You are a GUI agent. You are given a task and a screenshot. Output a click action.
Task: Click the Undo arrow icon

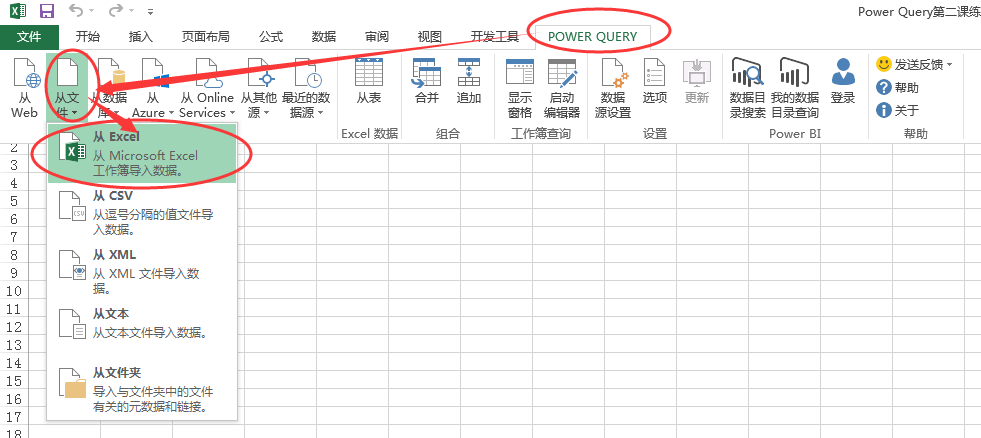tap(75, 11)
